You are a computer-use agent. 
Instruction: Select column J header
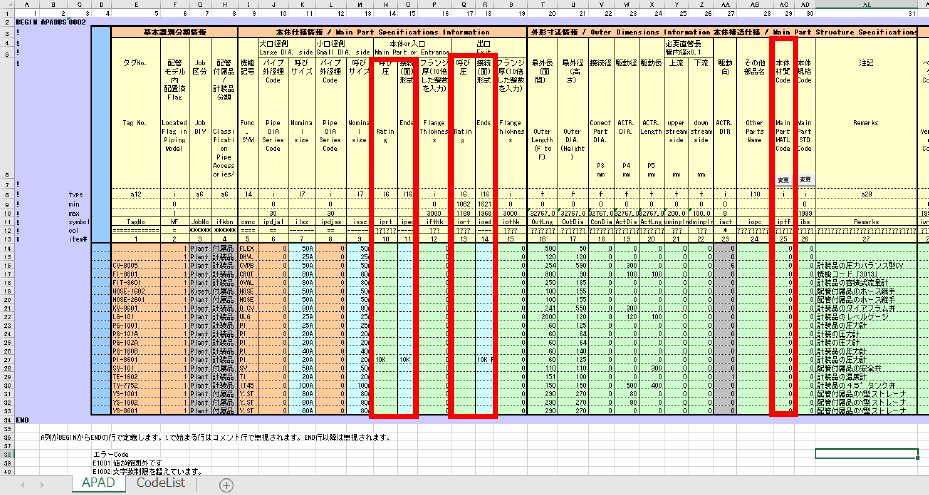273,4
